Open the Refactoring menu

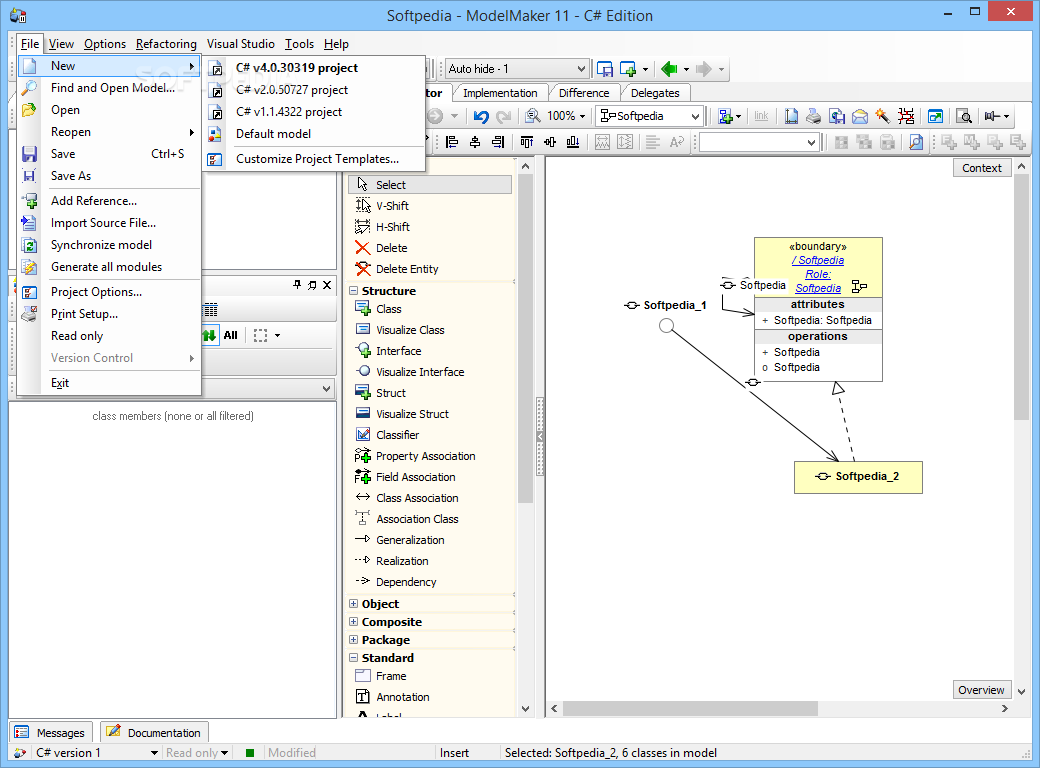coord(166,44)
